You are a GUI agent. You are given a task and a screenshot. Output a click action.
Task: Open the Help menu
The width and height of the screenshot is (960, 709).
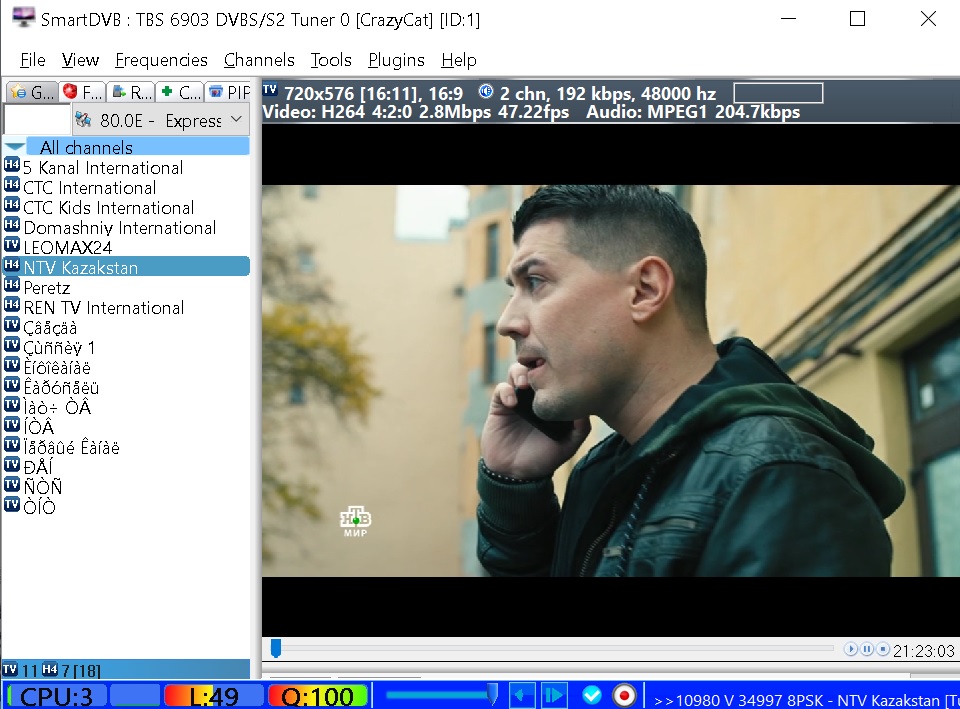click(459, 60)
